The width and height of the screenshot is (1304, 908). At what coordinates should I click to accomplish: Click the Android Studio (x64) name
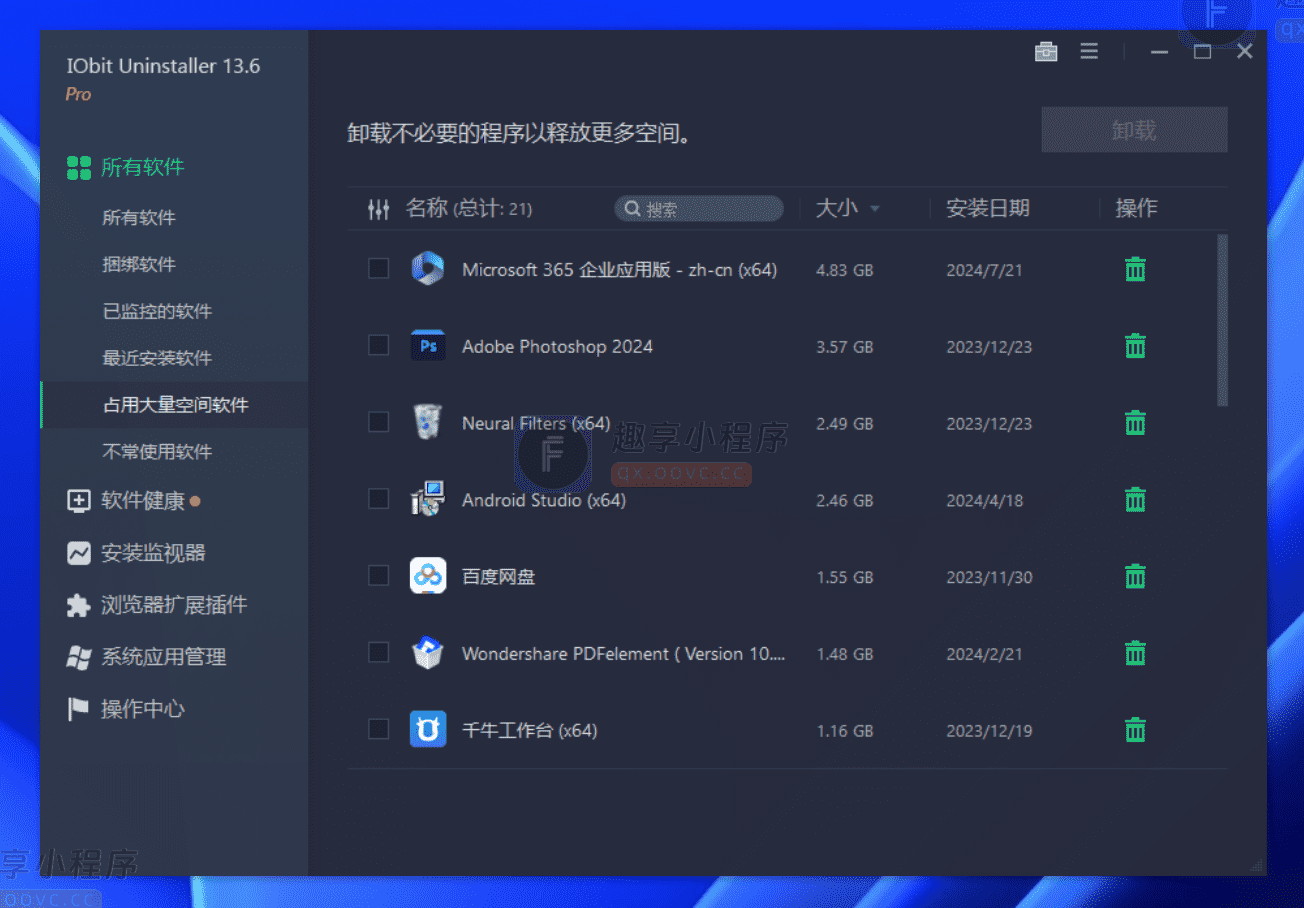pyautogui.click(x=544, y=500)
